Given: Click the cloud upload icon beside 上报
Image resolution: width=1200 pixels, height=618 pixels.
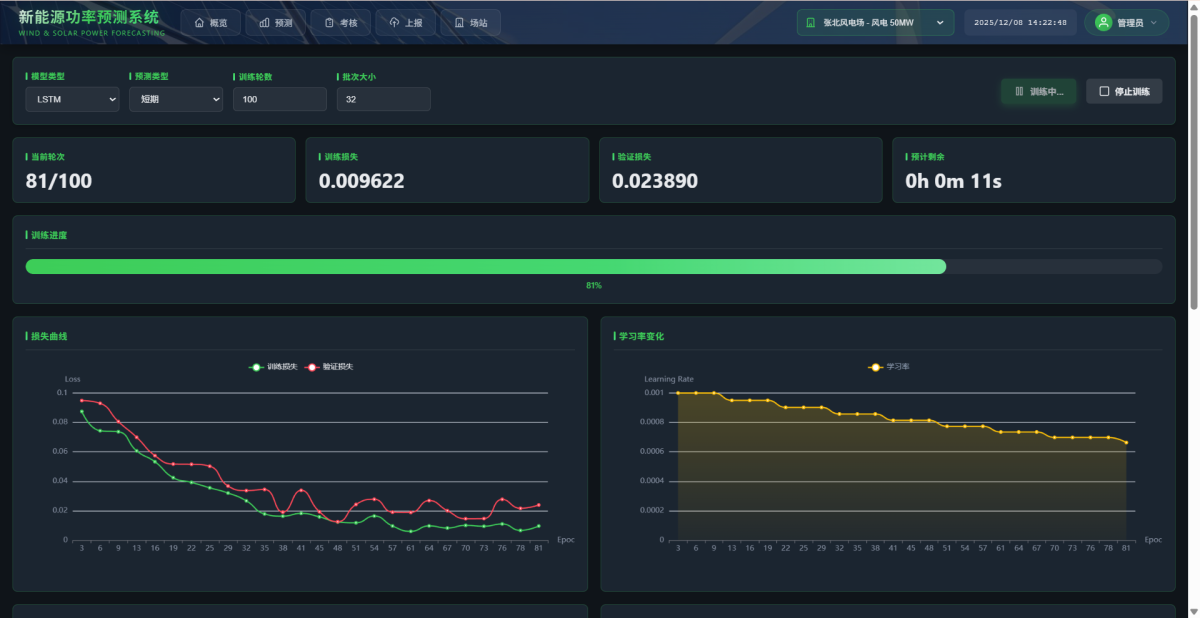Looking at the screenshot, I should [394, 22].
